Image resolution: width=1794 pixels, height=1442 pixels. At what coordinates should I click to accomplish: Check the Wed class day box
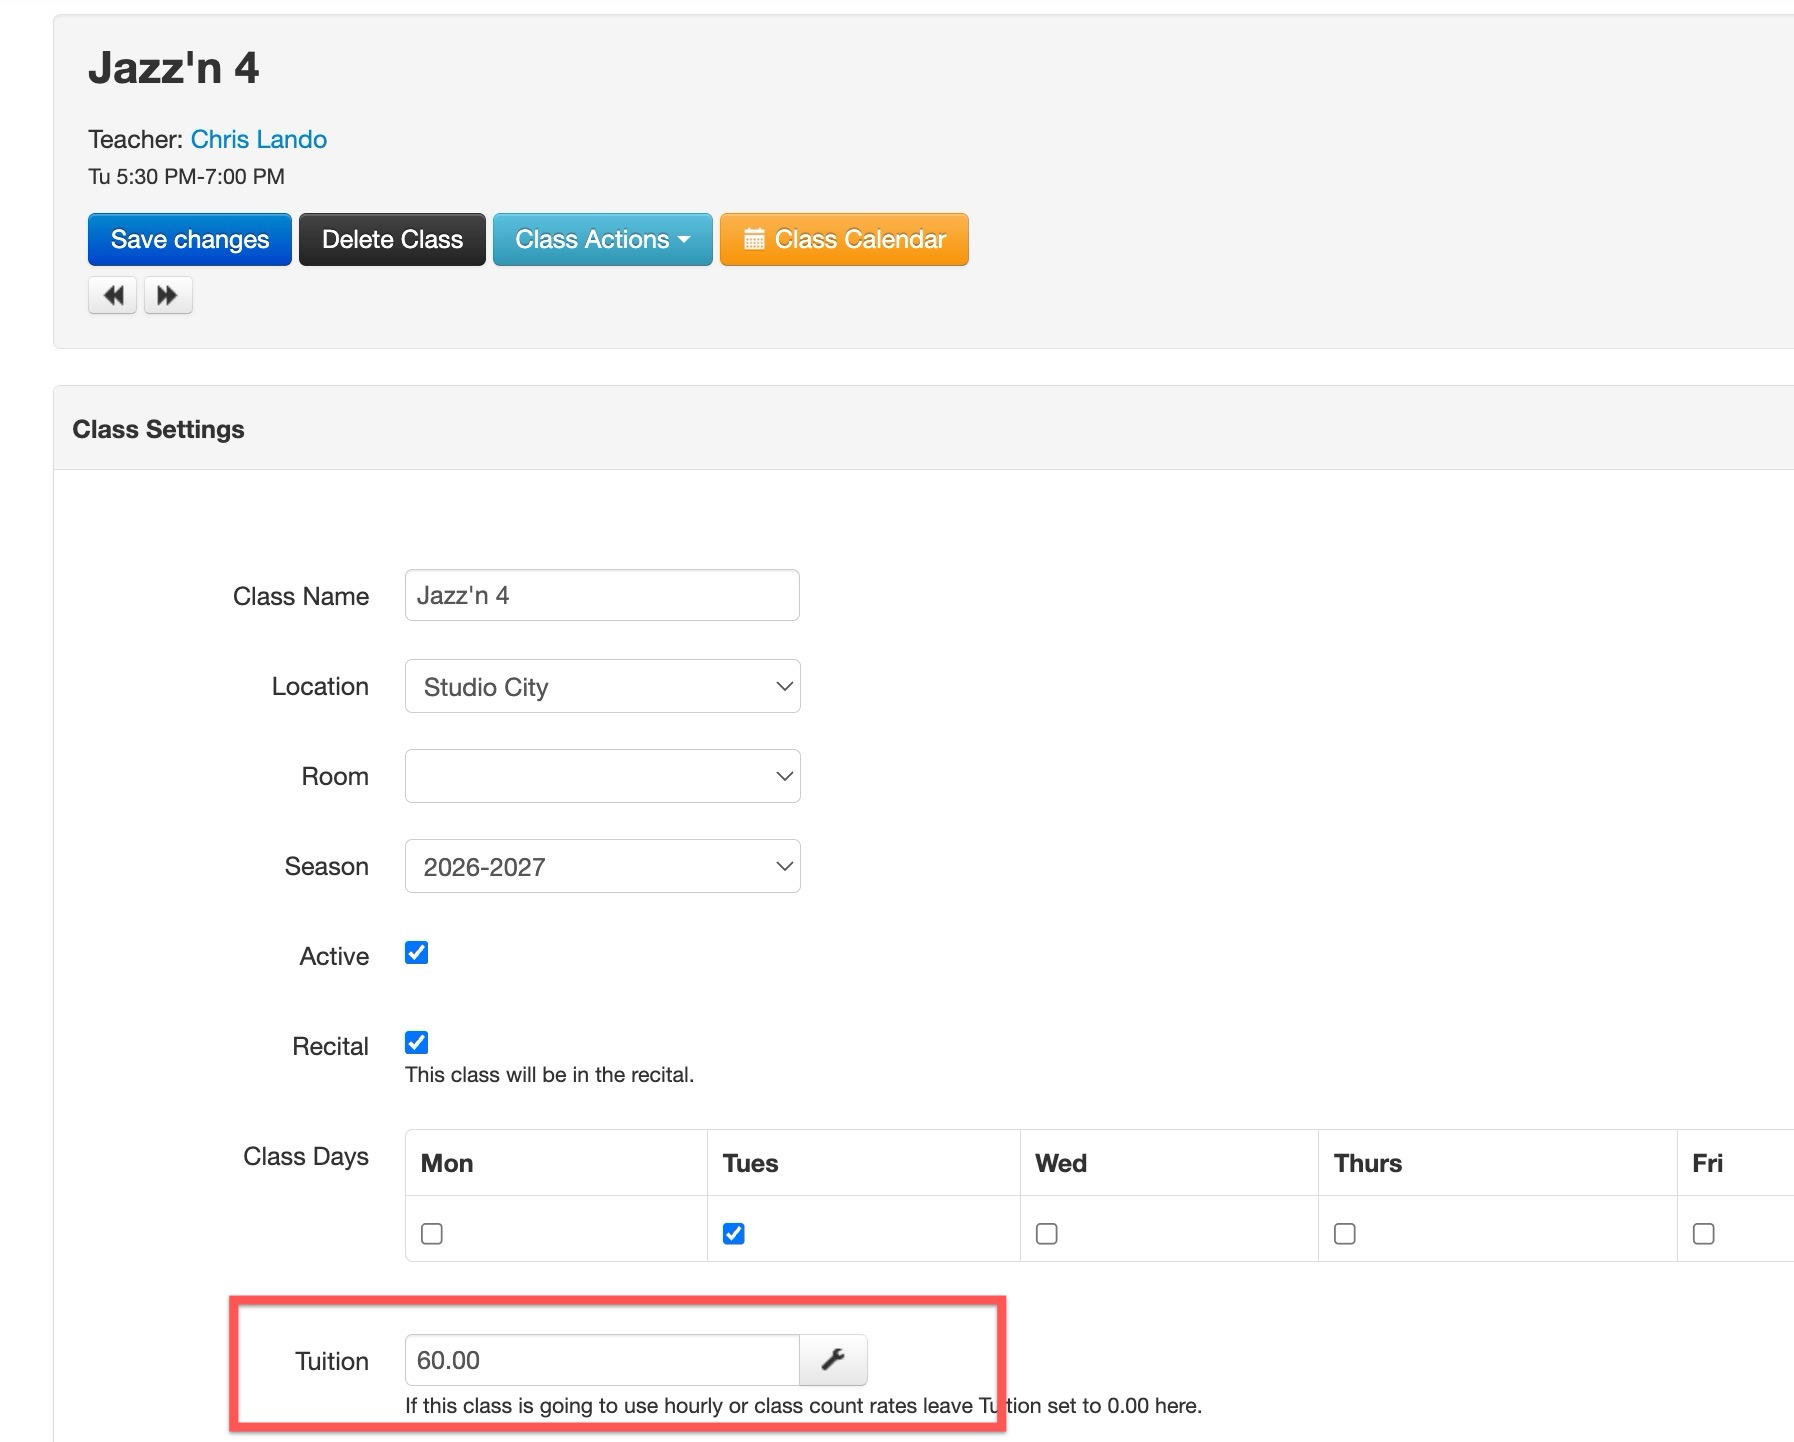coord(1047,1234)
